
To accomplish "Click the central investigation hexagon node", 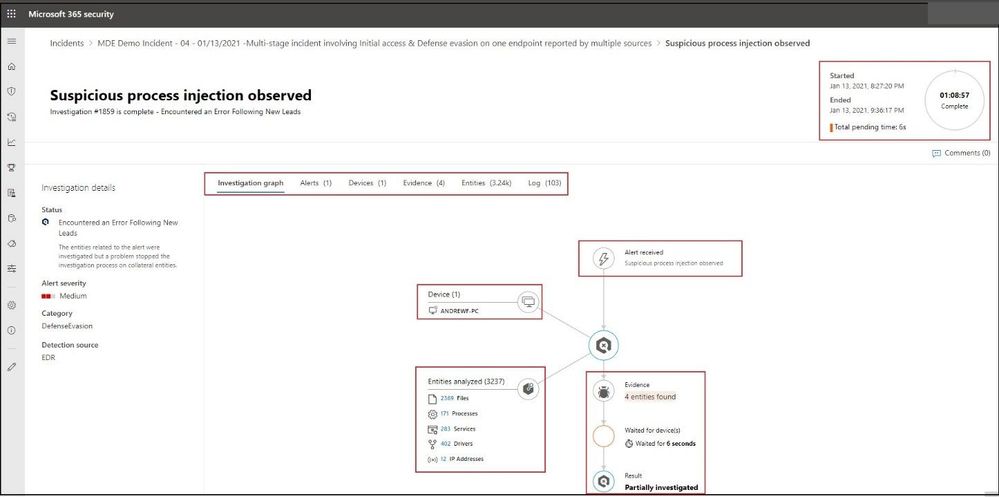I will pos(603,345).
